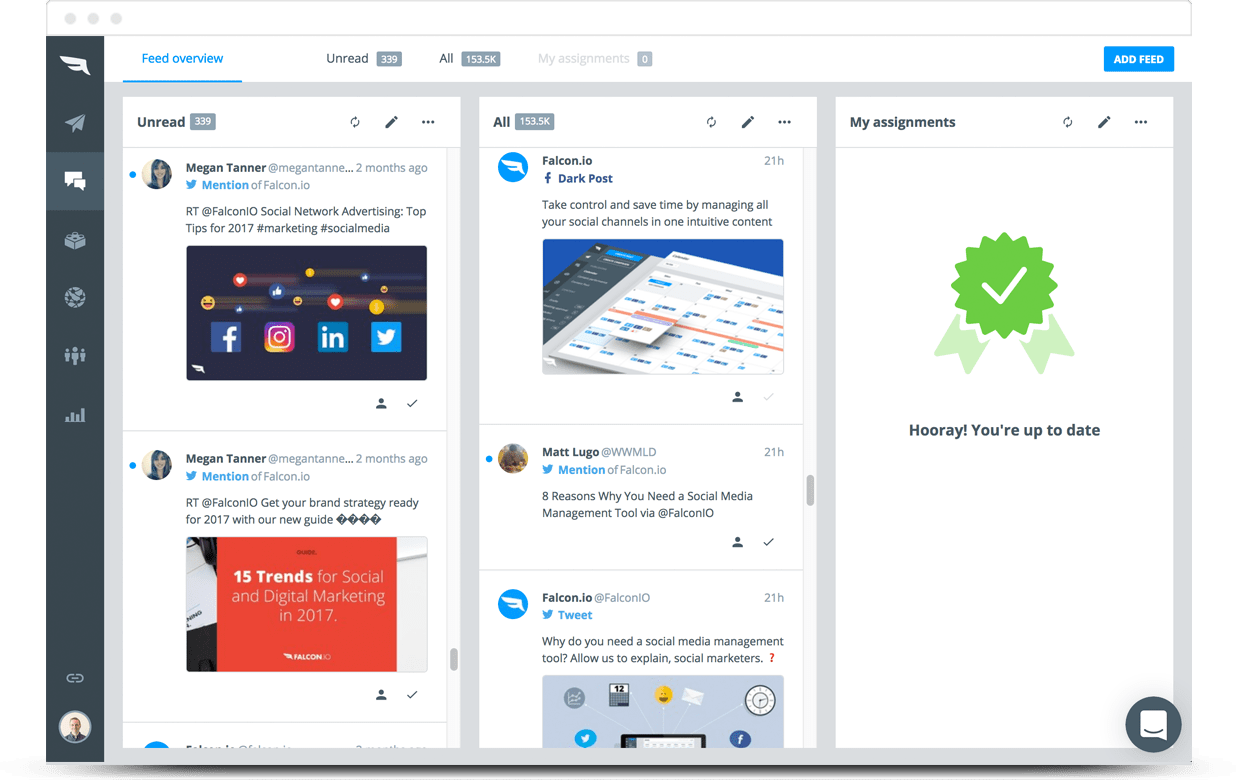This screenshot has width=1244, height=780.
Task: Open Mention link in Matt Lugo's post
Action: [x=581, y=470]
